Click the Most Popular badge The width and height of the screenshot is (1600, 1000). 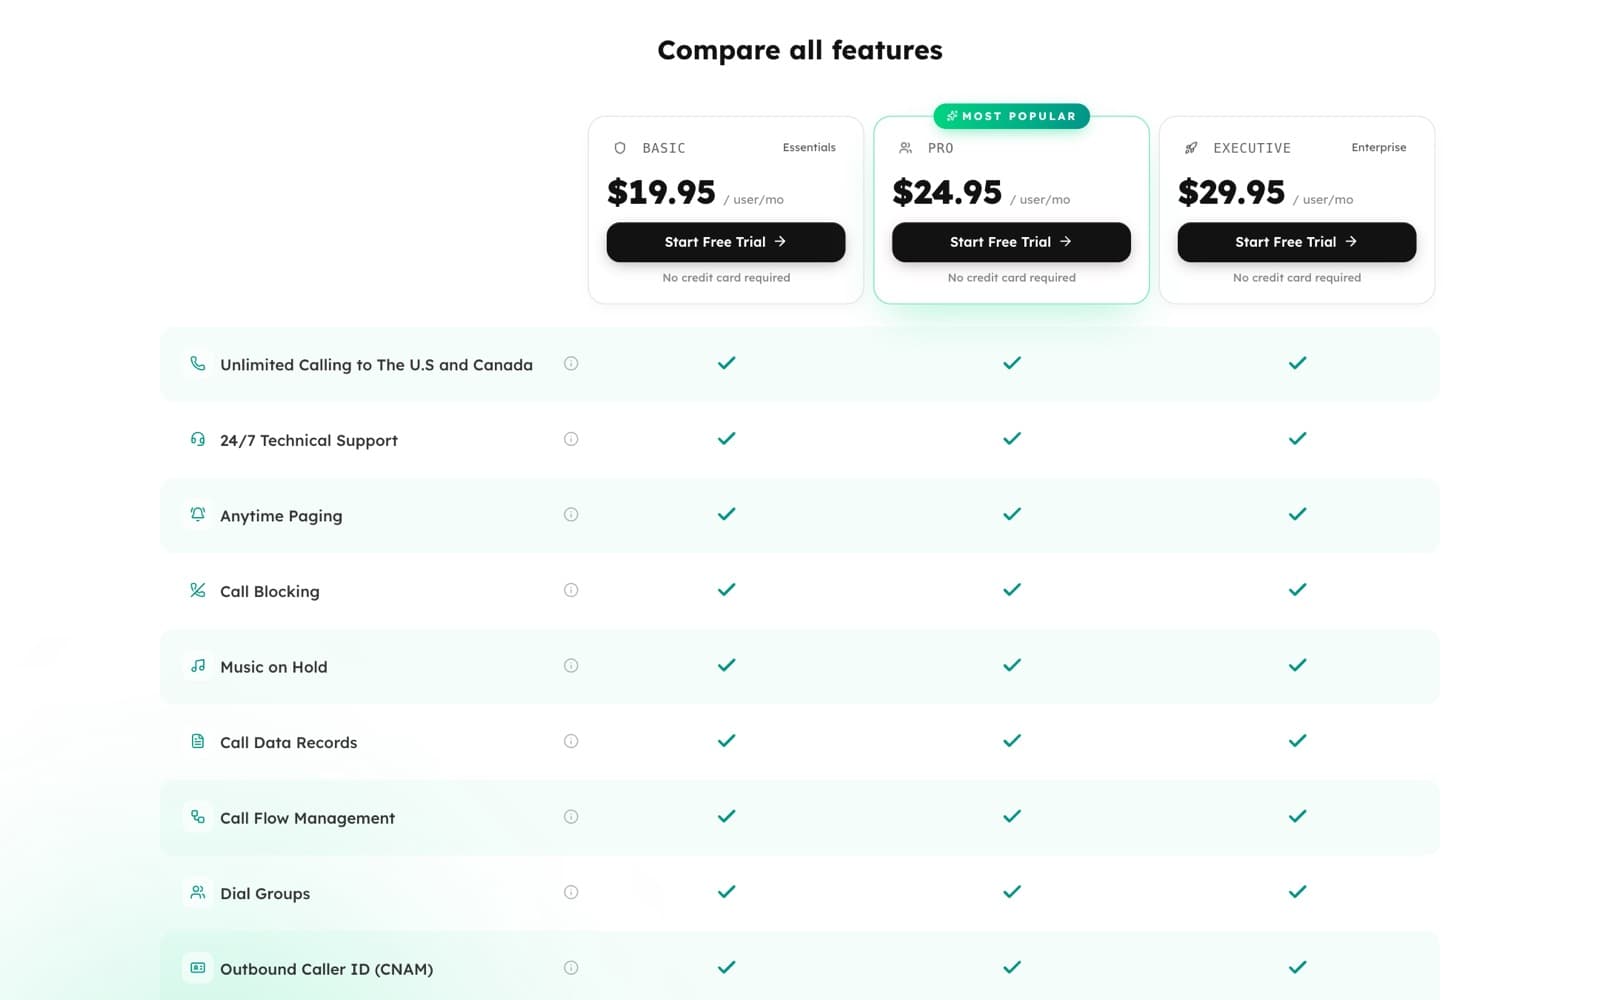(1011, 116)
